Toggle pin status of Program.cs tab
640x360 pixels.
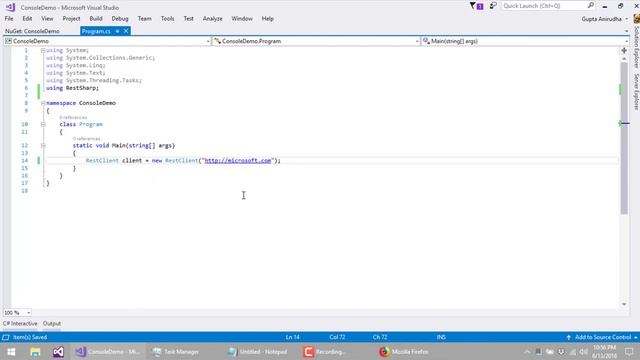click(117, 31)
